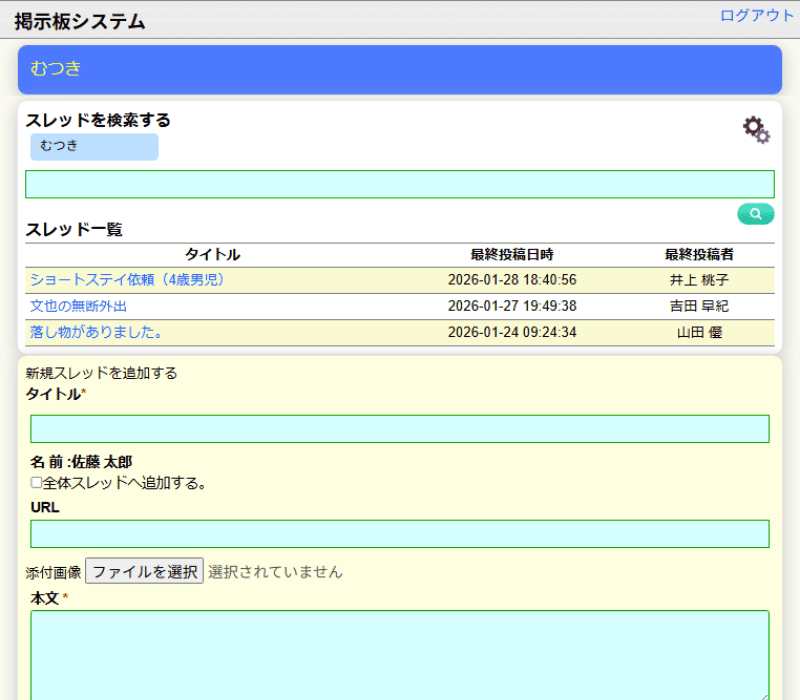The image size is (800, 700).
Task: Click the 最終投稿日時 column header
Action: tap(512, 255)
